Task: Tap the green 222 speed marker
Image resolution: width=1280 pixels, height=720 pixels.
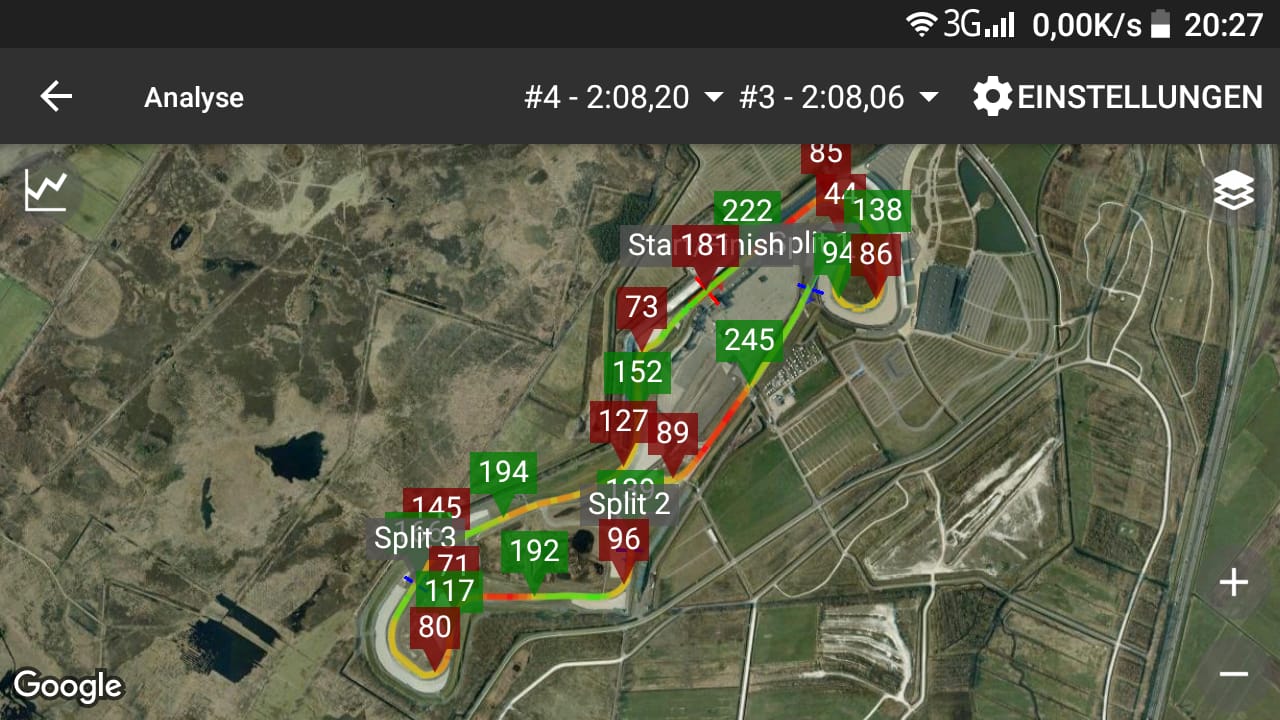Action: click(x=747, y=209)
